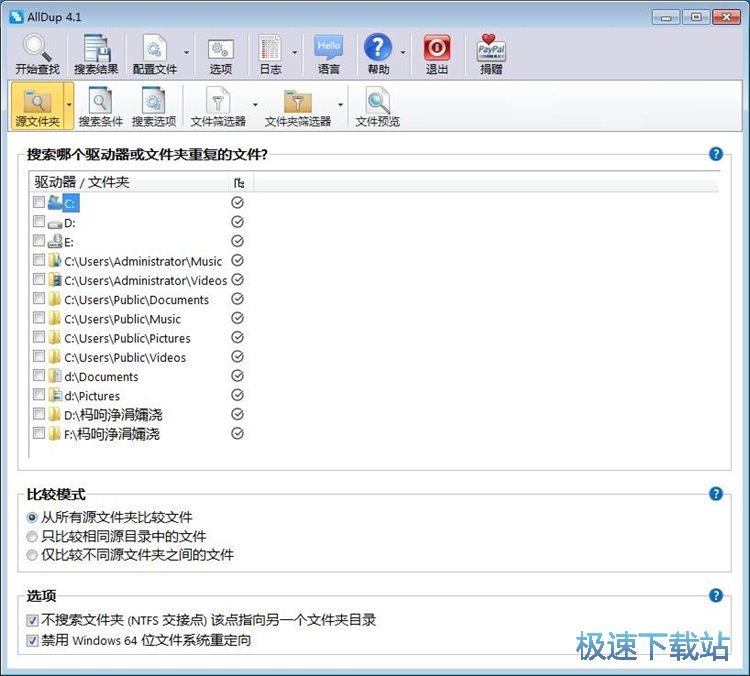Click subfolder status icon for D: drive
Viewport: 750px width, 676px height.
pyautogui.click(x=237, y=222)
